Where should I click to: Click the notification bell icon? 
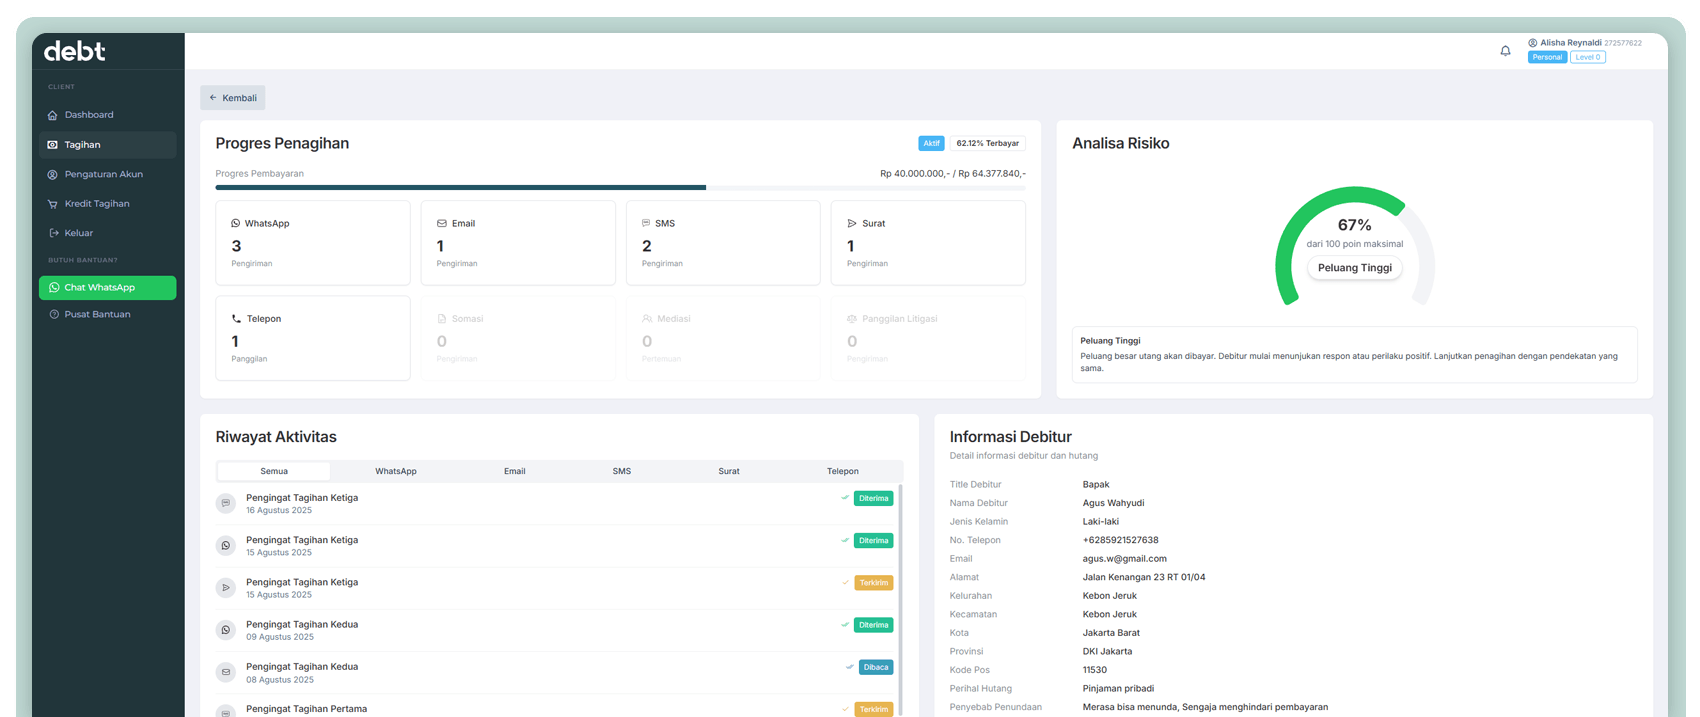(x=1505, y=51)
